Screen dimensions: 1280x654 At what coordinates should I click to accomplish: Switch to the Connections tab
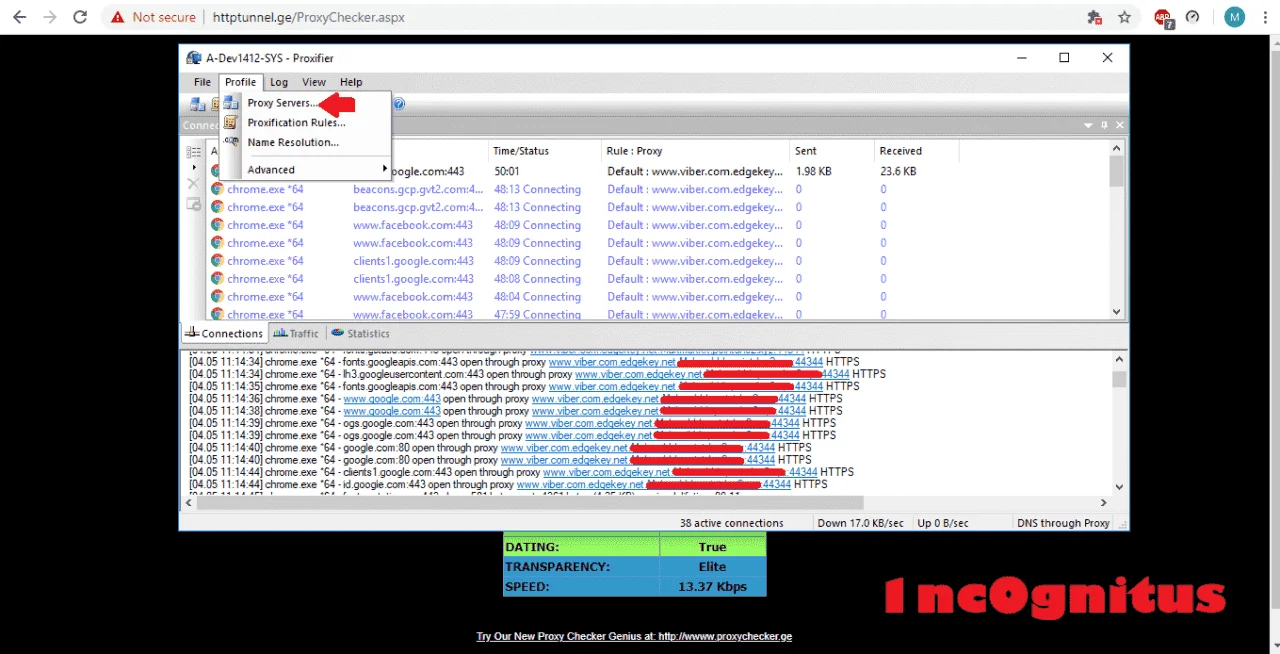224,333
